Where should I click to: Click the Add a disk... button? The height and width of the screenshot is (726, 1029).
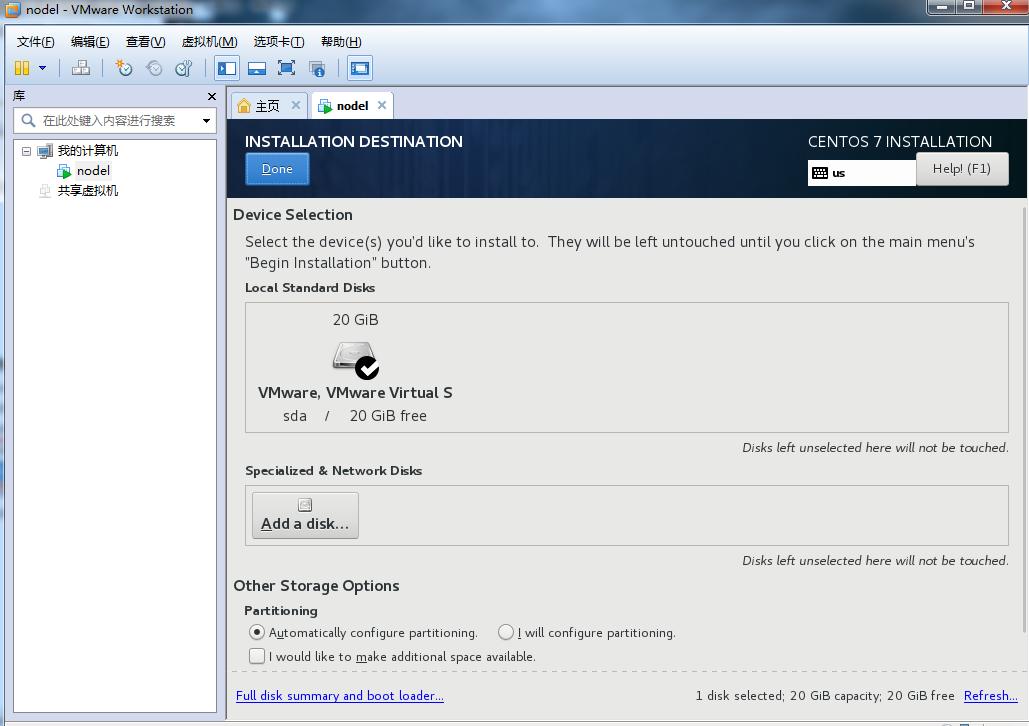[x=305, y=515]
